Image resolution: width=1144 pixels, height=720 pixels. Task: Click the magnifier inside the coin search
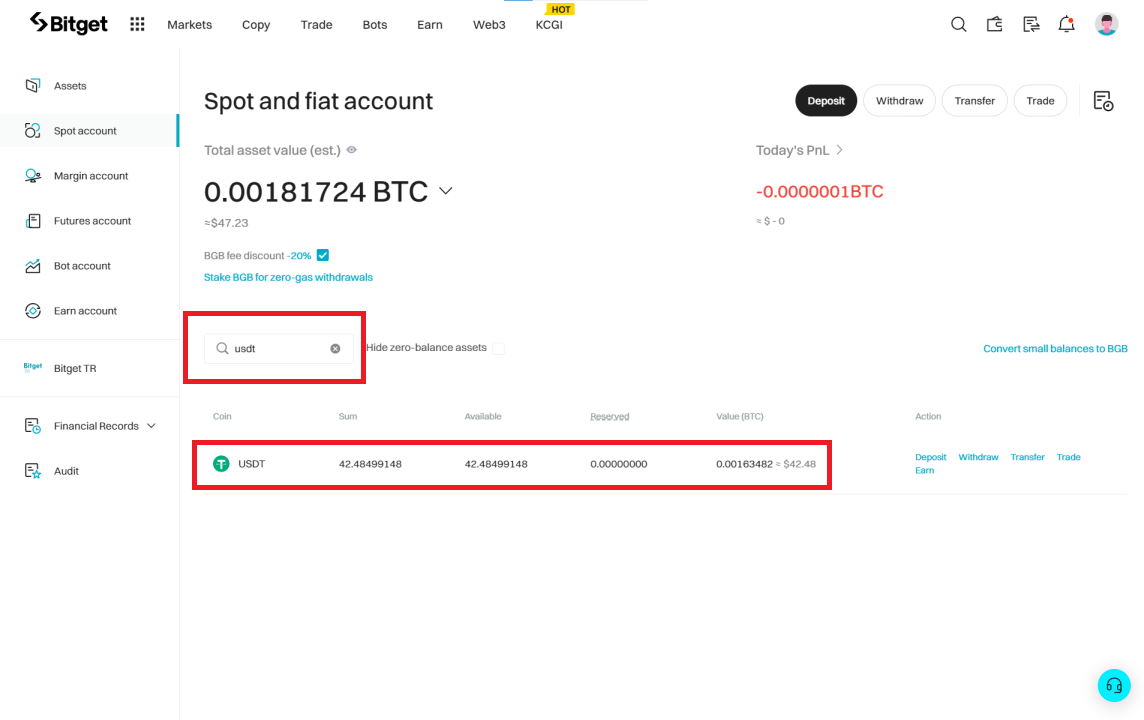coord(223,349)
